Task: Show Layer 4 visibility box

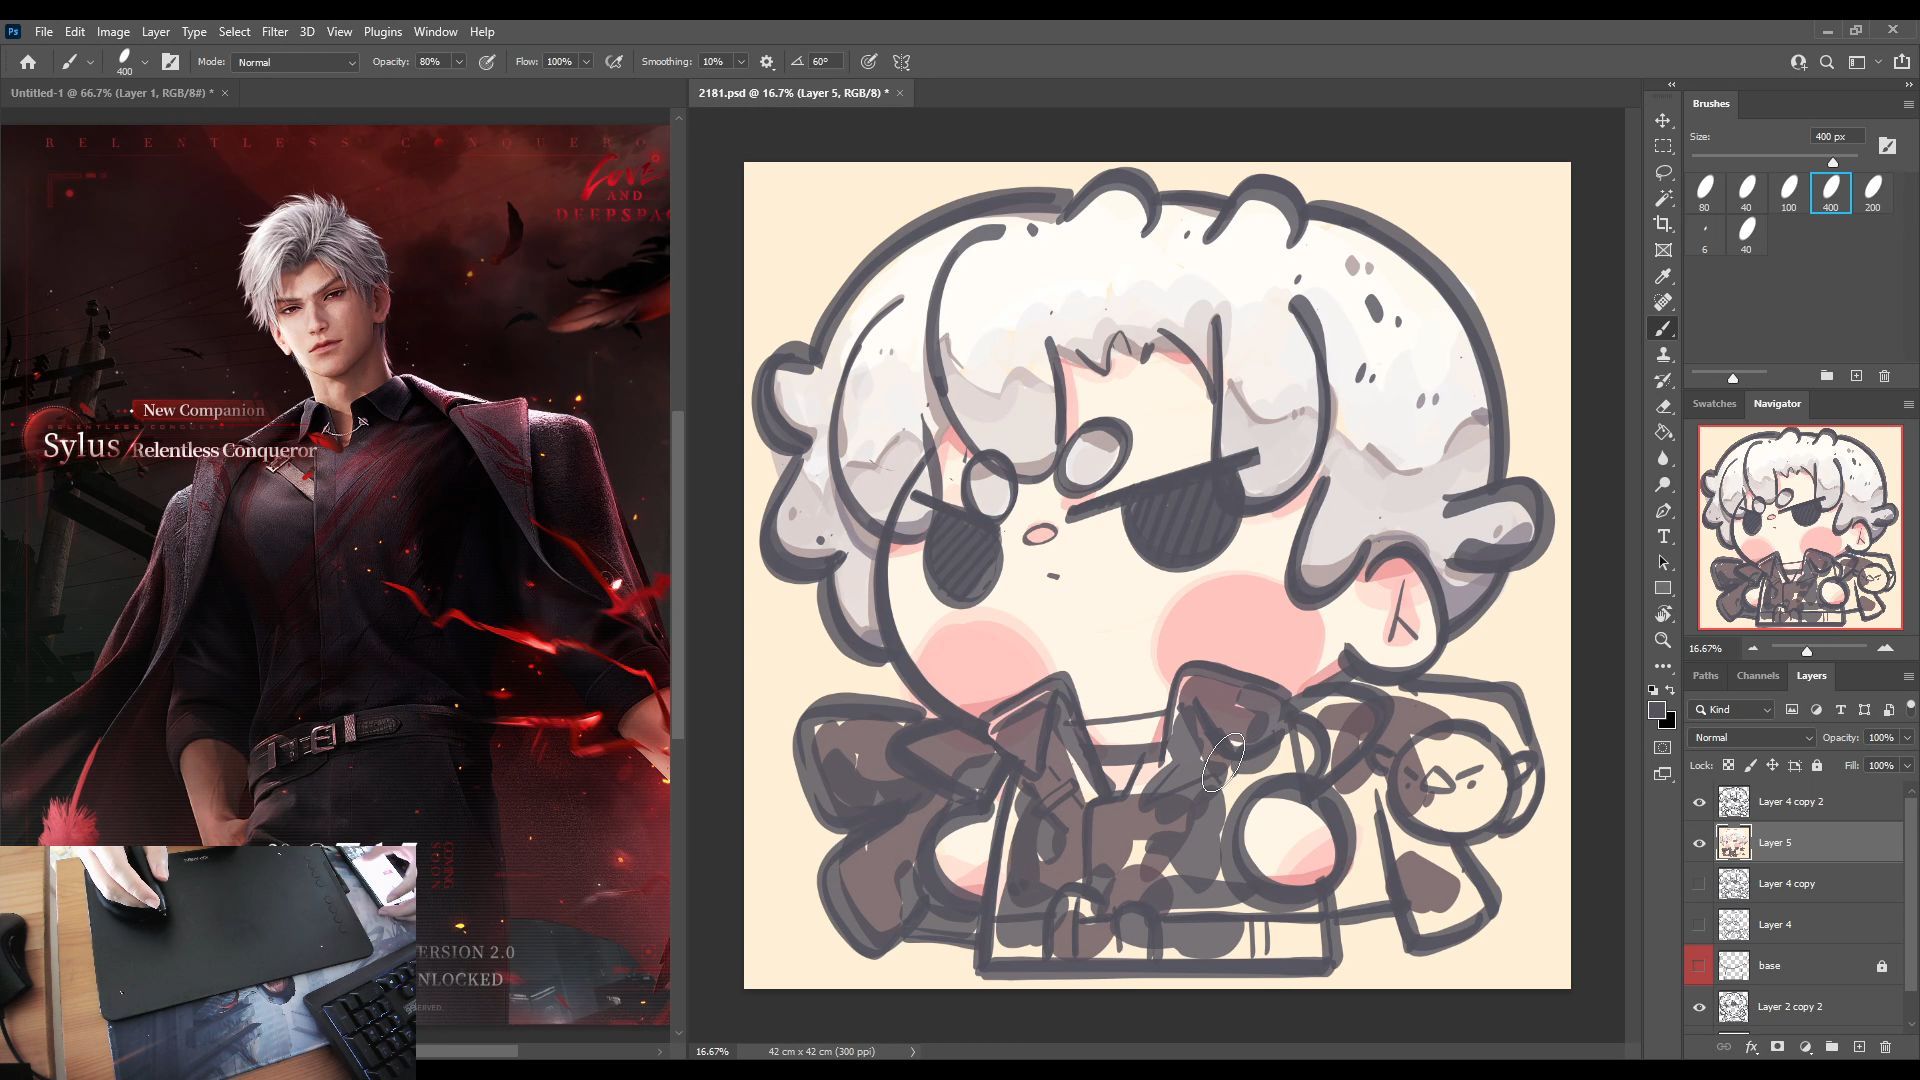Action: pyautogui.click(x=1699, y=925)
